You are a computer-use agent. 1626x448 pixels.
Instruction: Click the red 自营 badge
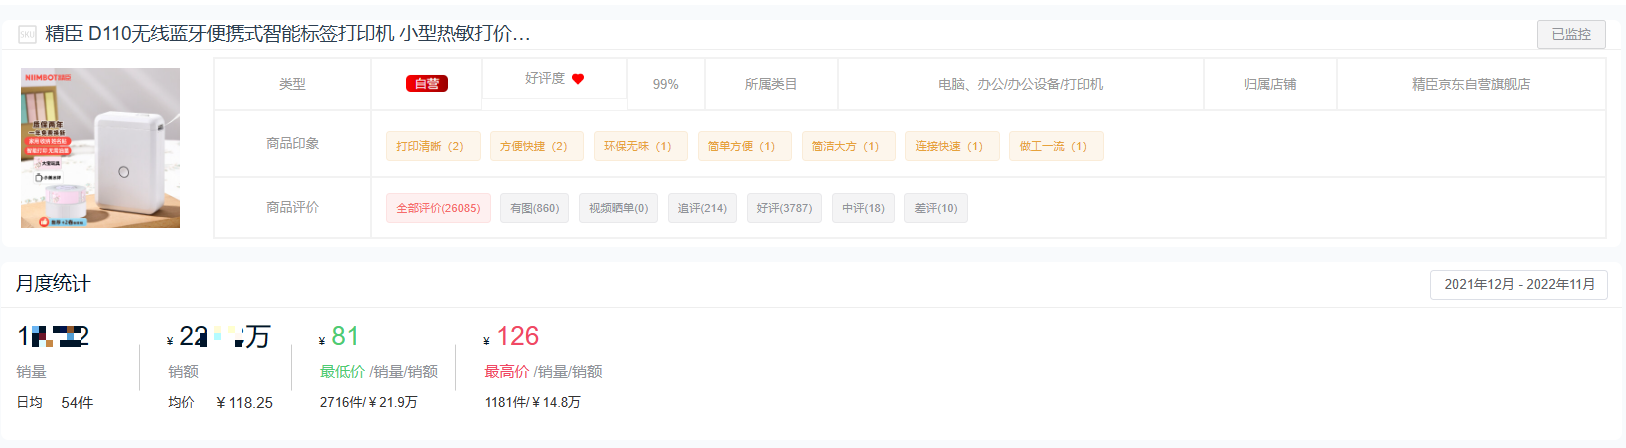(427, 84)
